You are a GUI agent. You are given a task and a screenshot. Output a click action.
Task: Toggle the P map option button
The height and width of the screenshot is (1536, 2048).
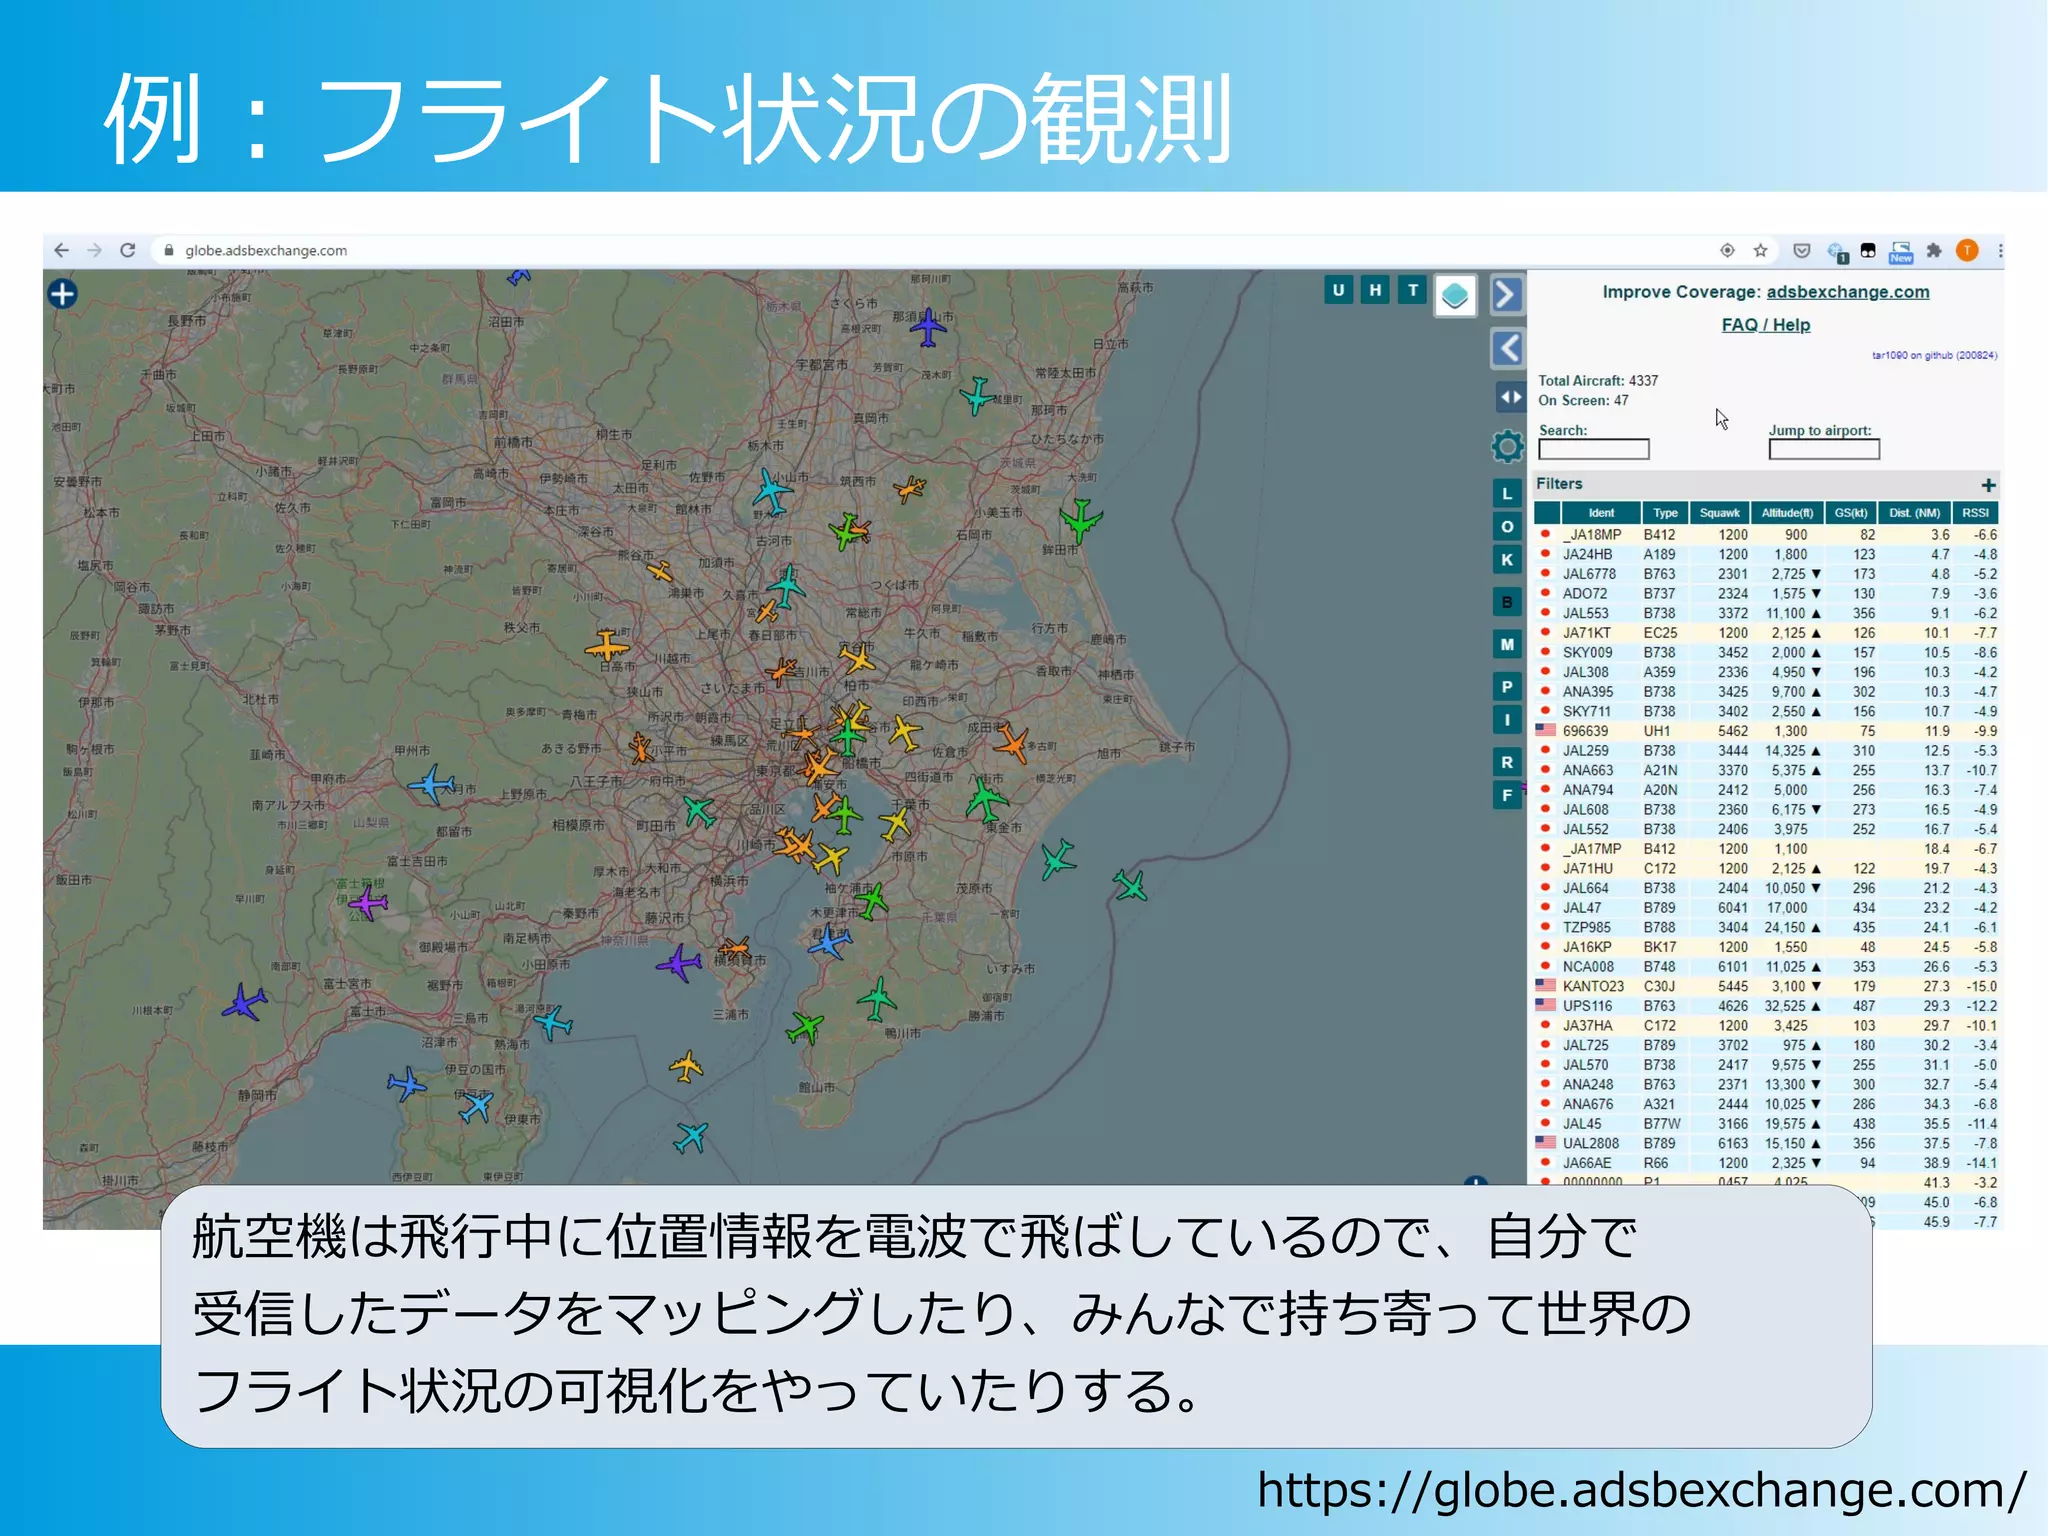coord(1507,686)
